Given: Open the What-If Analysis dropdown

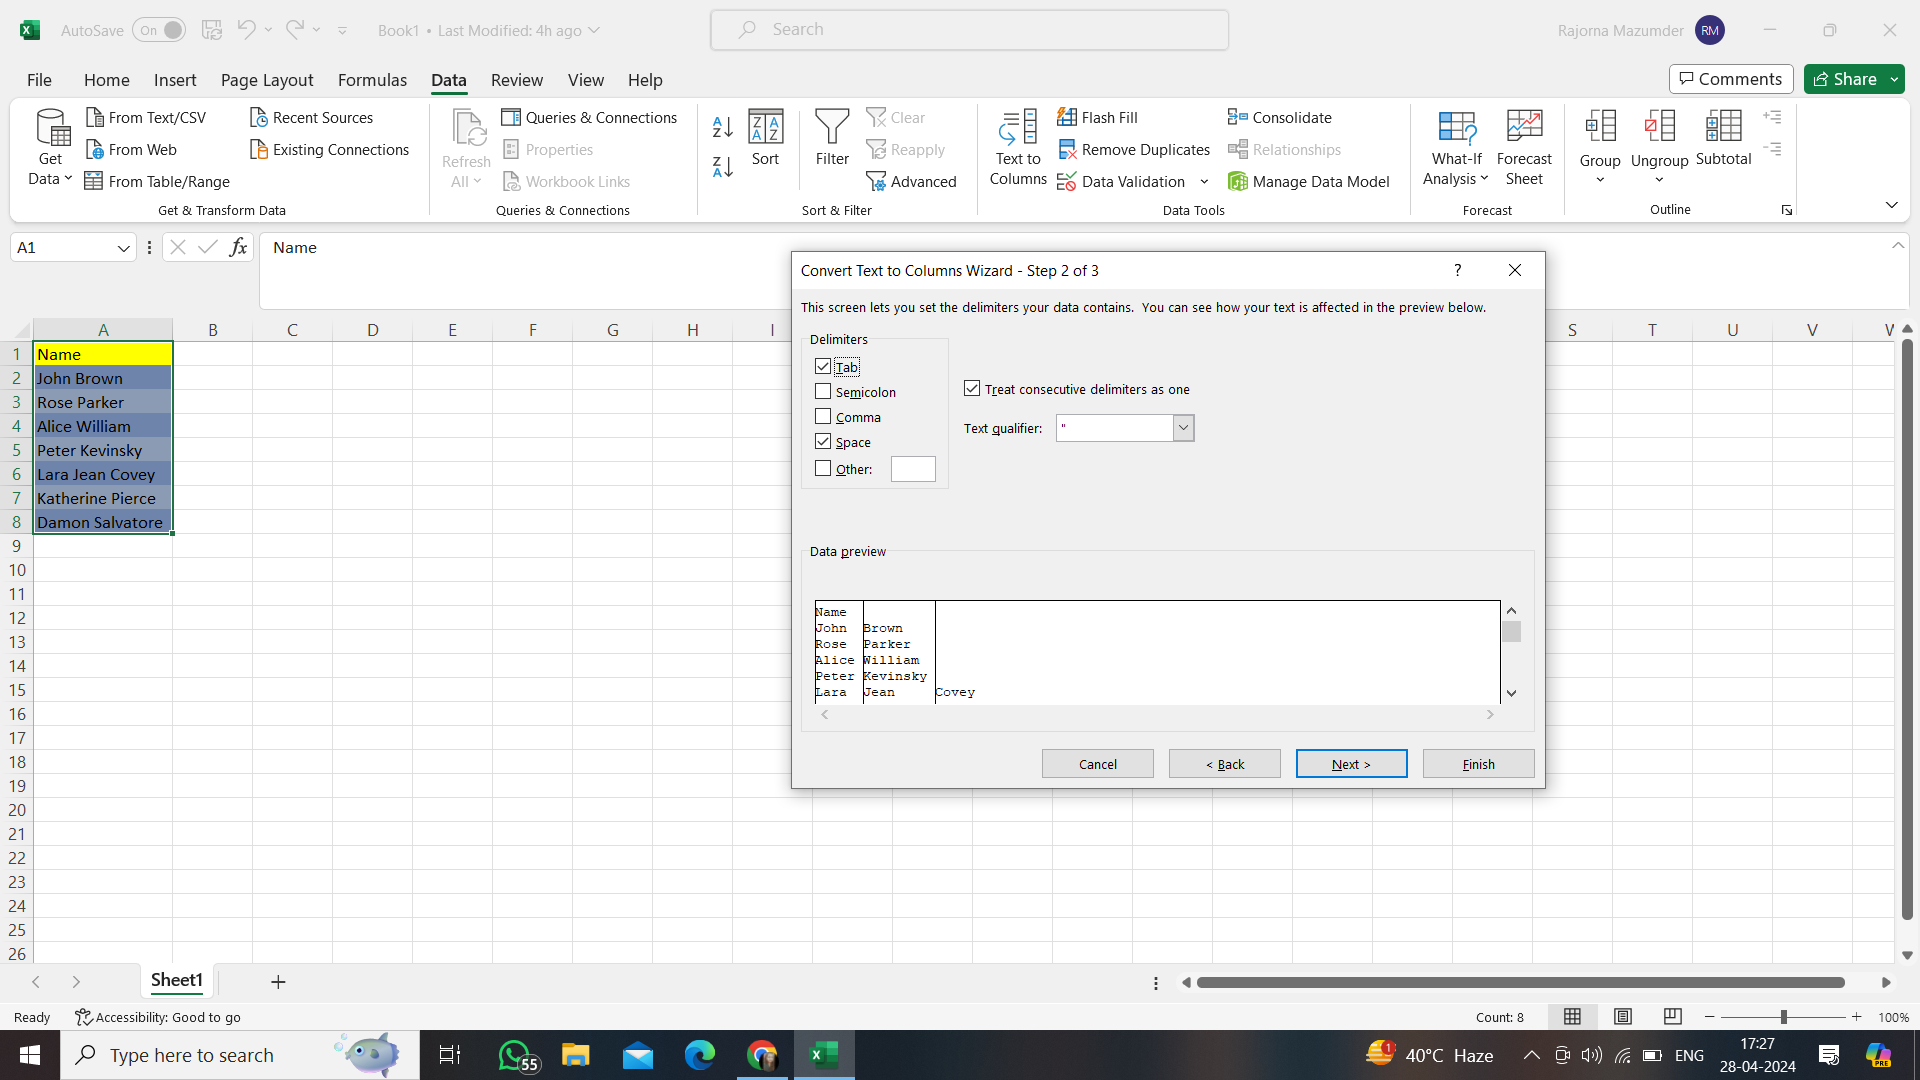Looking at the screenshot, I should pos(1456,148).
